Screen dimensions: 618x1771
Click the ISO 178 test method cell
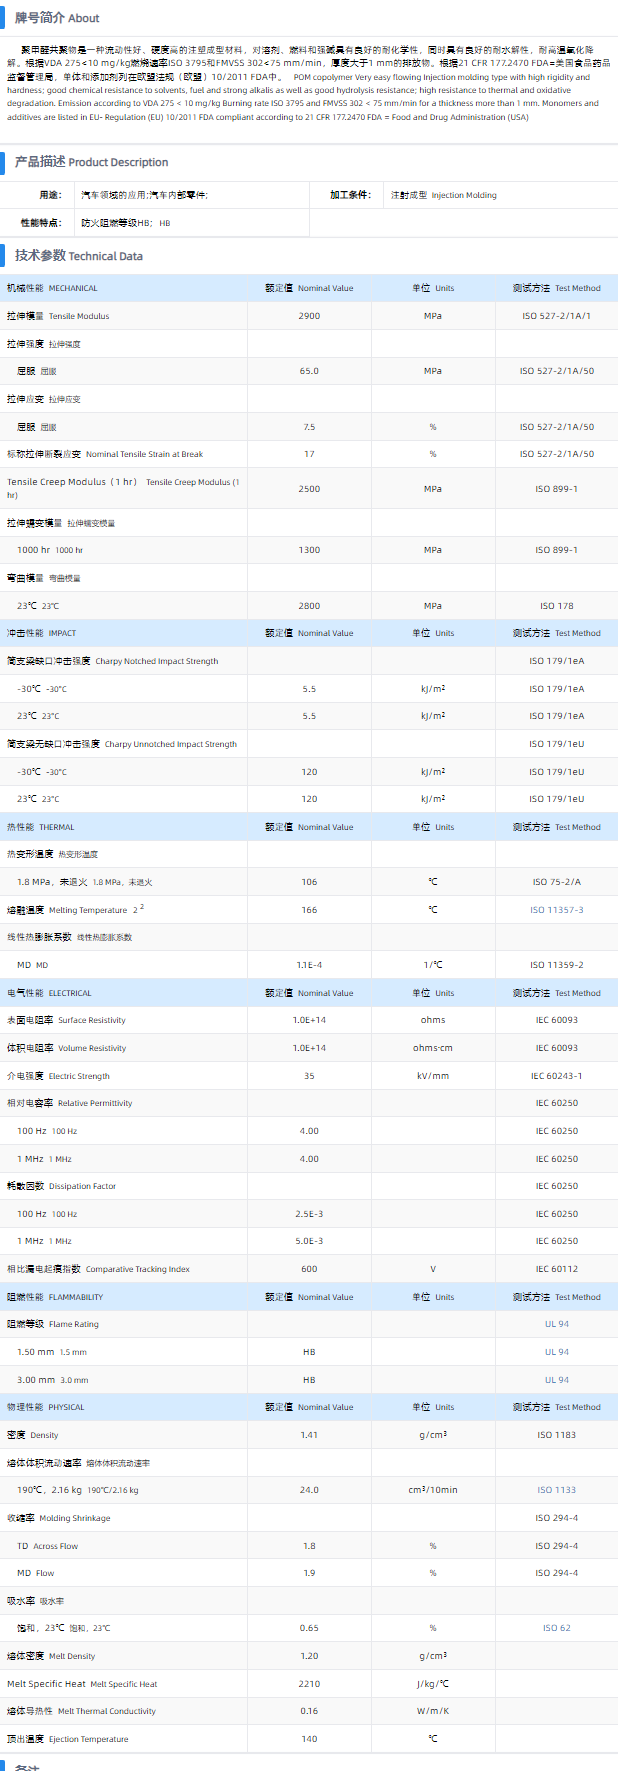click(x=556, y=606)
